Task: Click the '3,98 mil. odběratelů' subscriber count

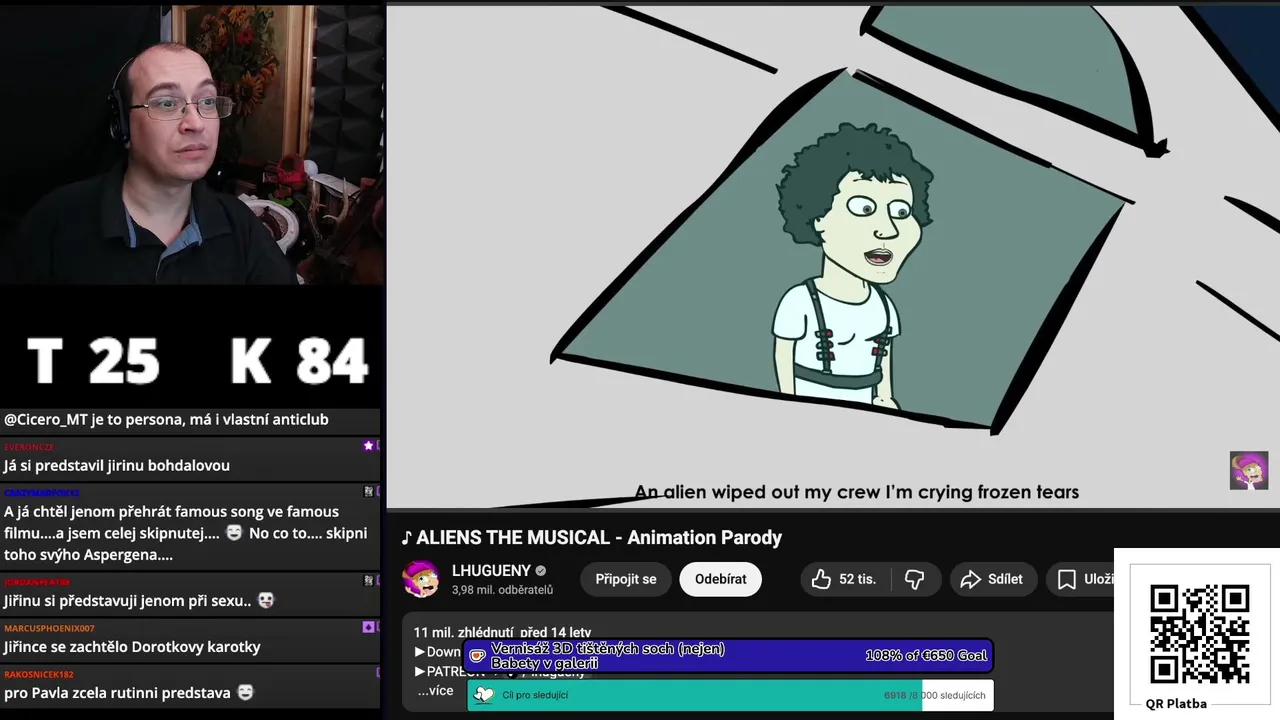Action: (x=502, y=590)
